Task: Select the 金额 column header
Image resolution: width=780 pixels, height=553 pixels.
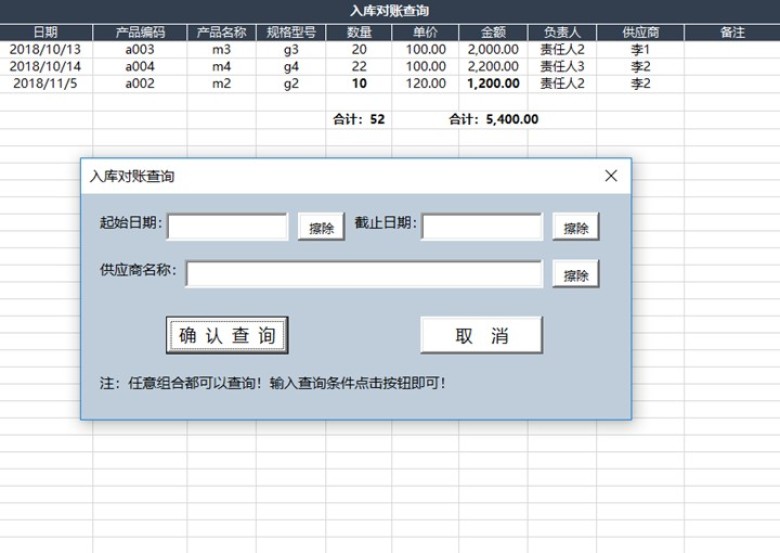Action: point(493,32)
